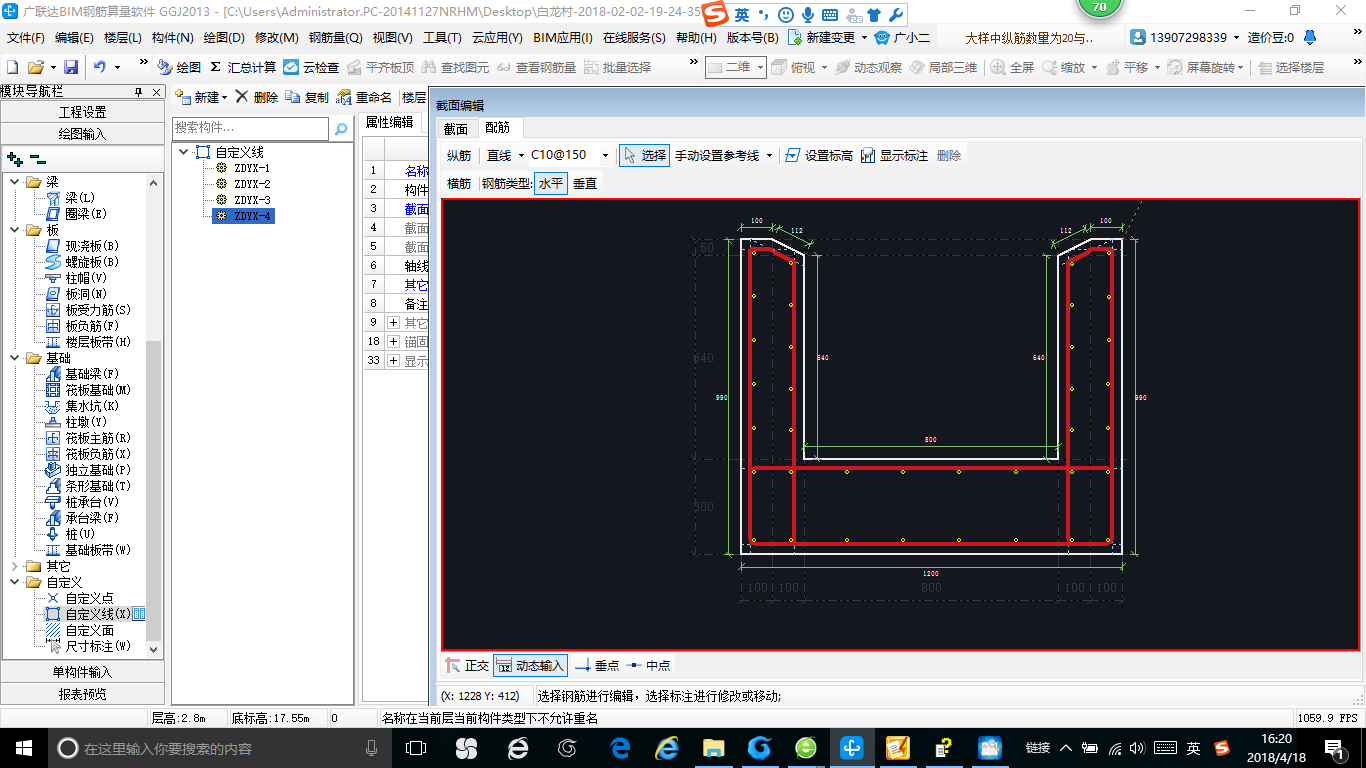Click 新建 in the component list toolbar
This screenshot has width=1366, height=768.
coord(201,97)
